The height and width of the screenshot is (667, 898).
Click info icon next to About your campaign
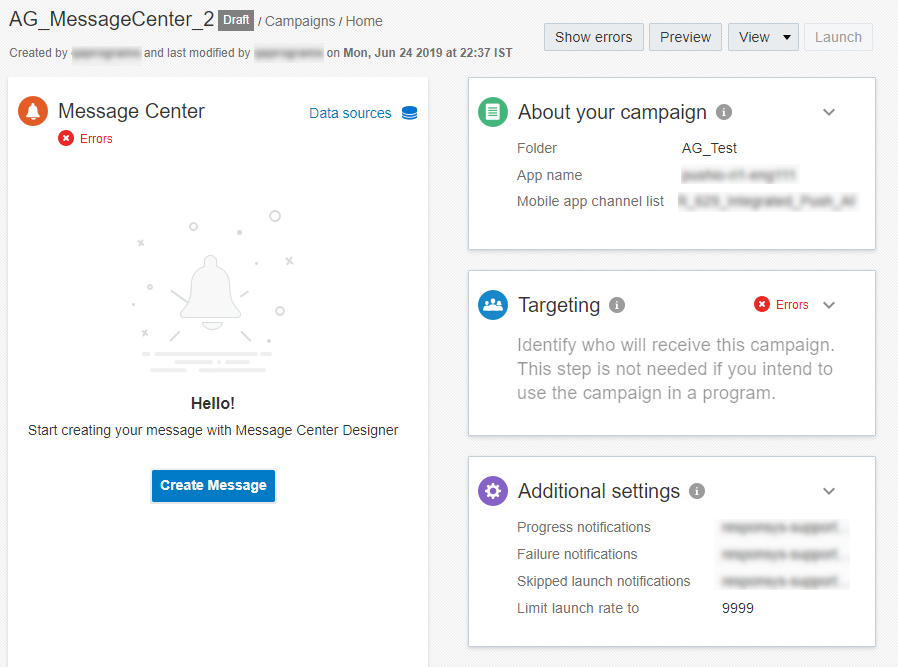click(724, 112)
